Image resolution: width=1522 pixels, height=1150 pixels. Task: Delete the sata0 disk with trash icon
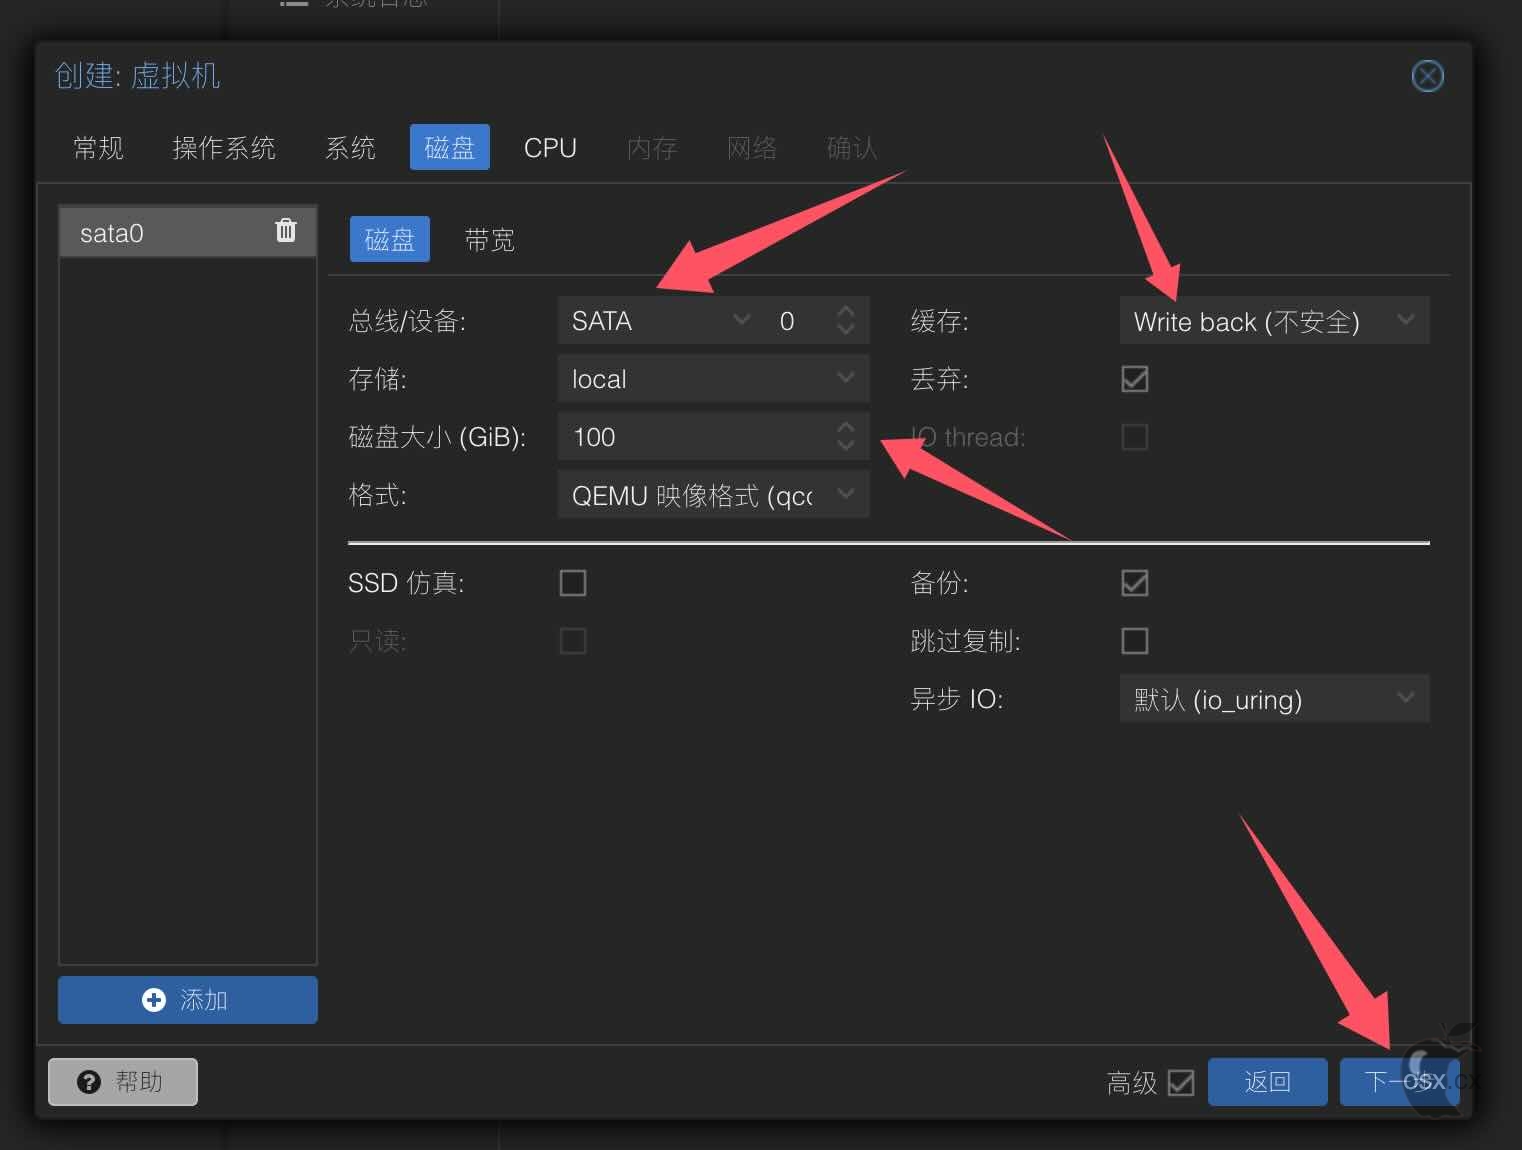coord(285,231)
